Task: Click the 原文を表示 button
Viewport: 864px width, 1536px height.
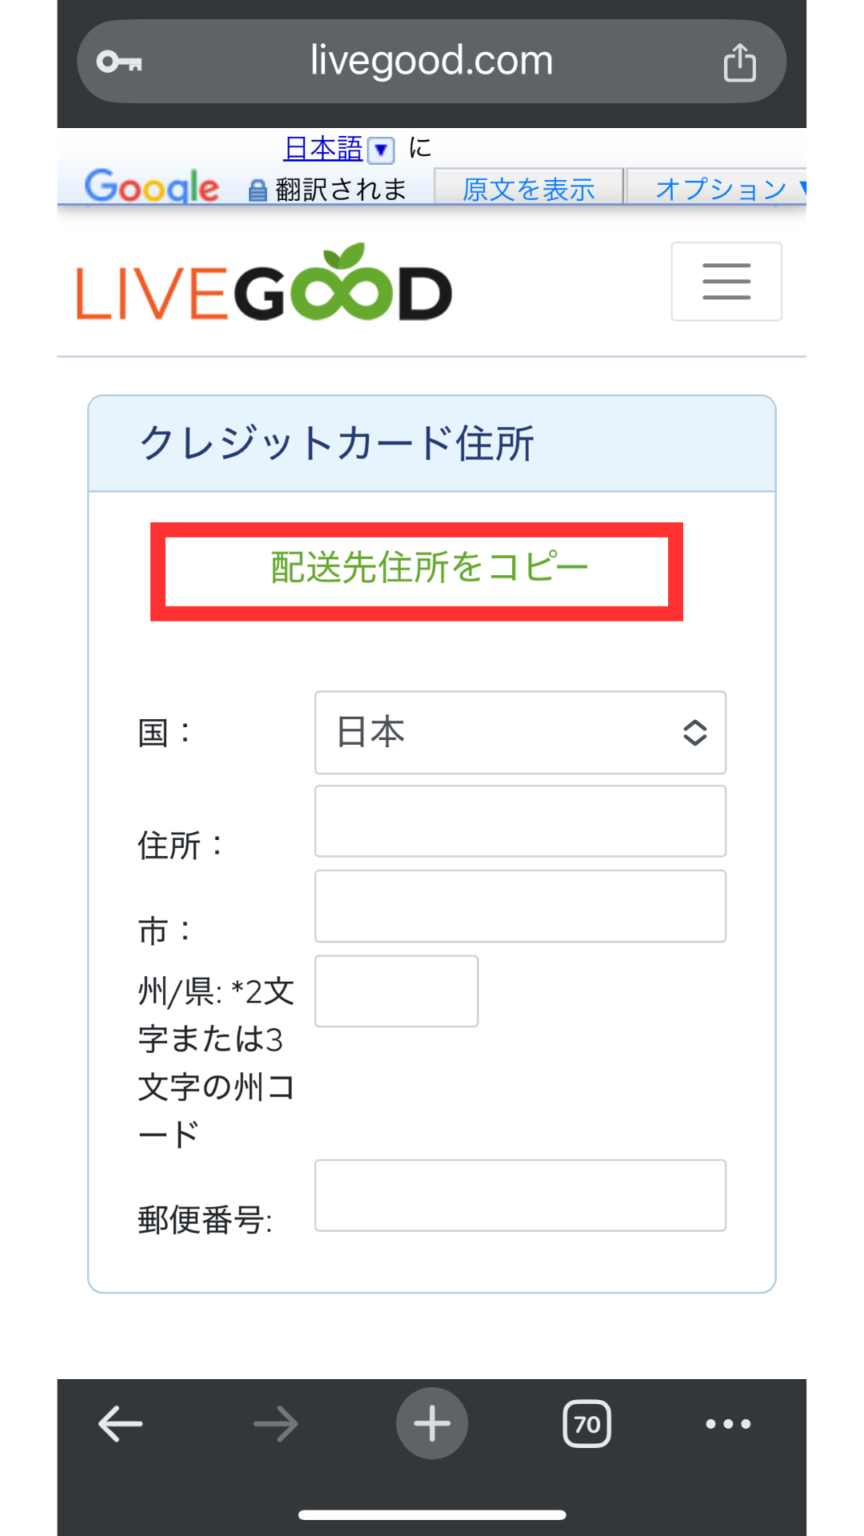Action: [x=528, y=188]
